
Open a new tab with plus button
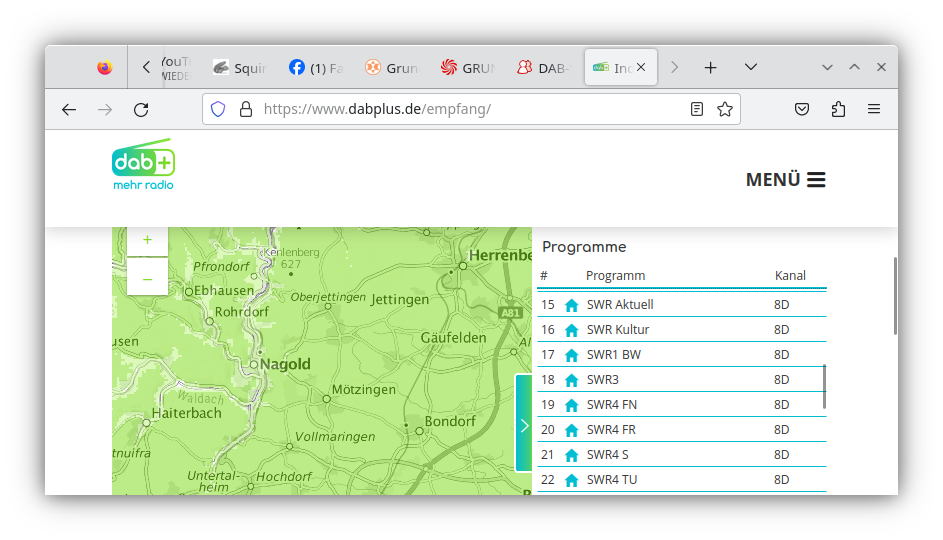coord(710,67)
